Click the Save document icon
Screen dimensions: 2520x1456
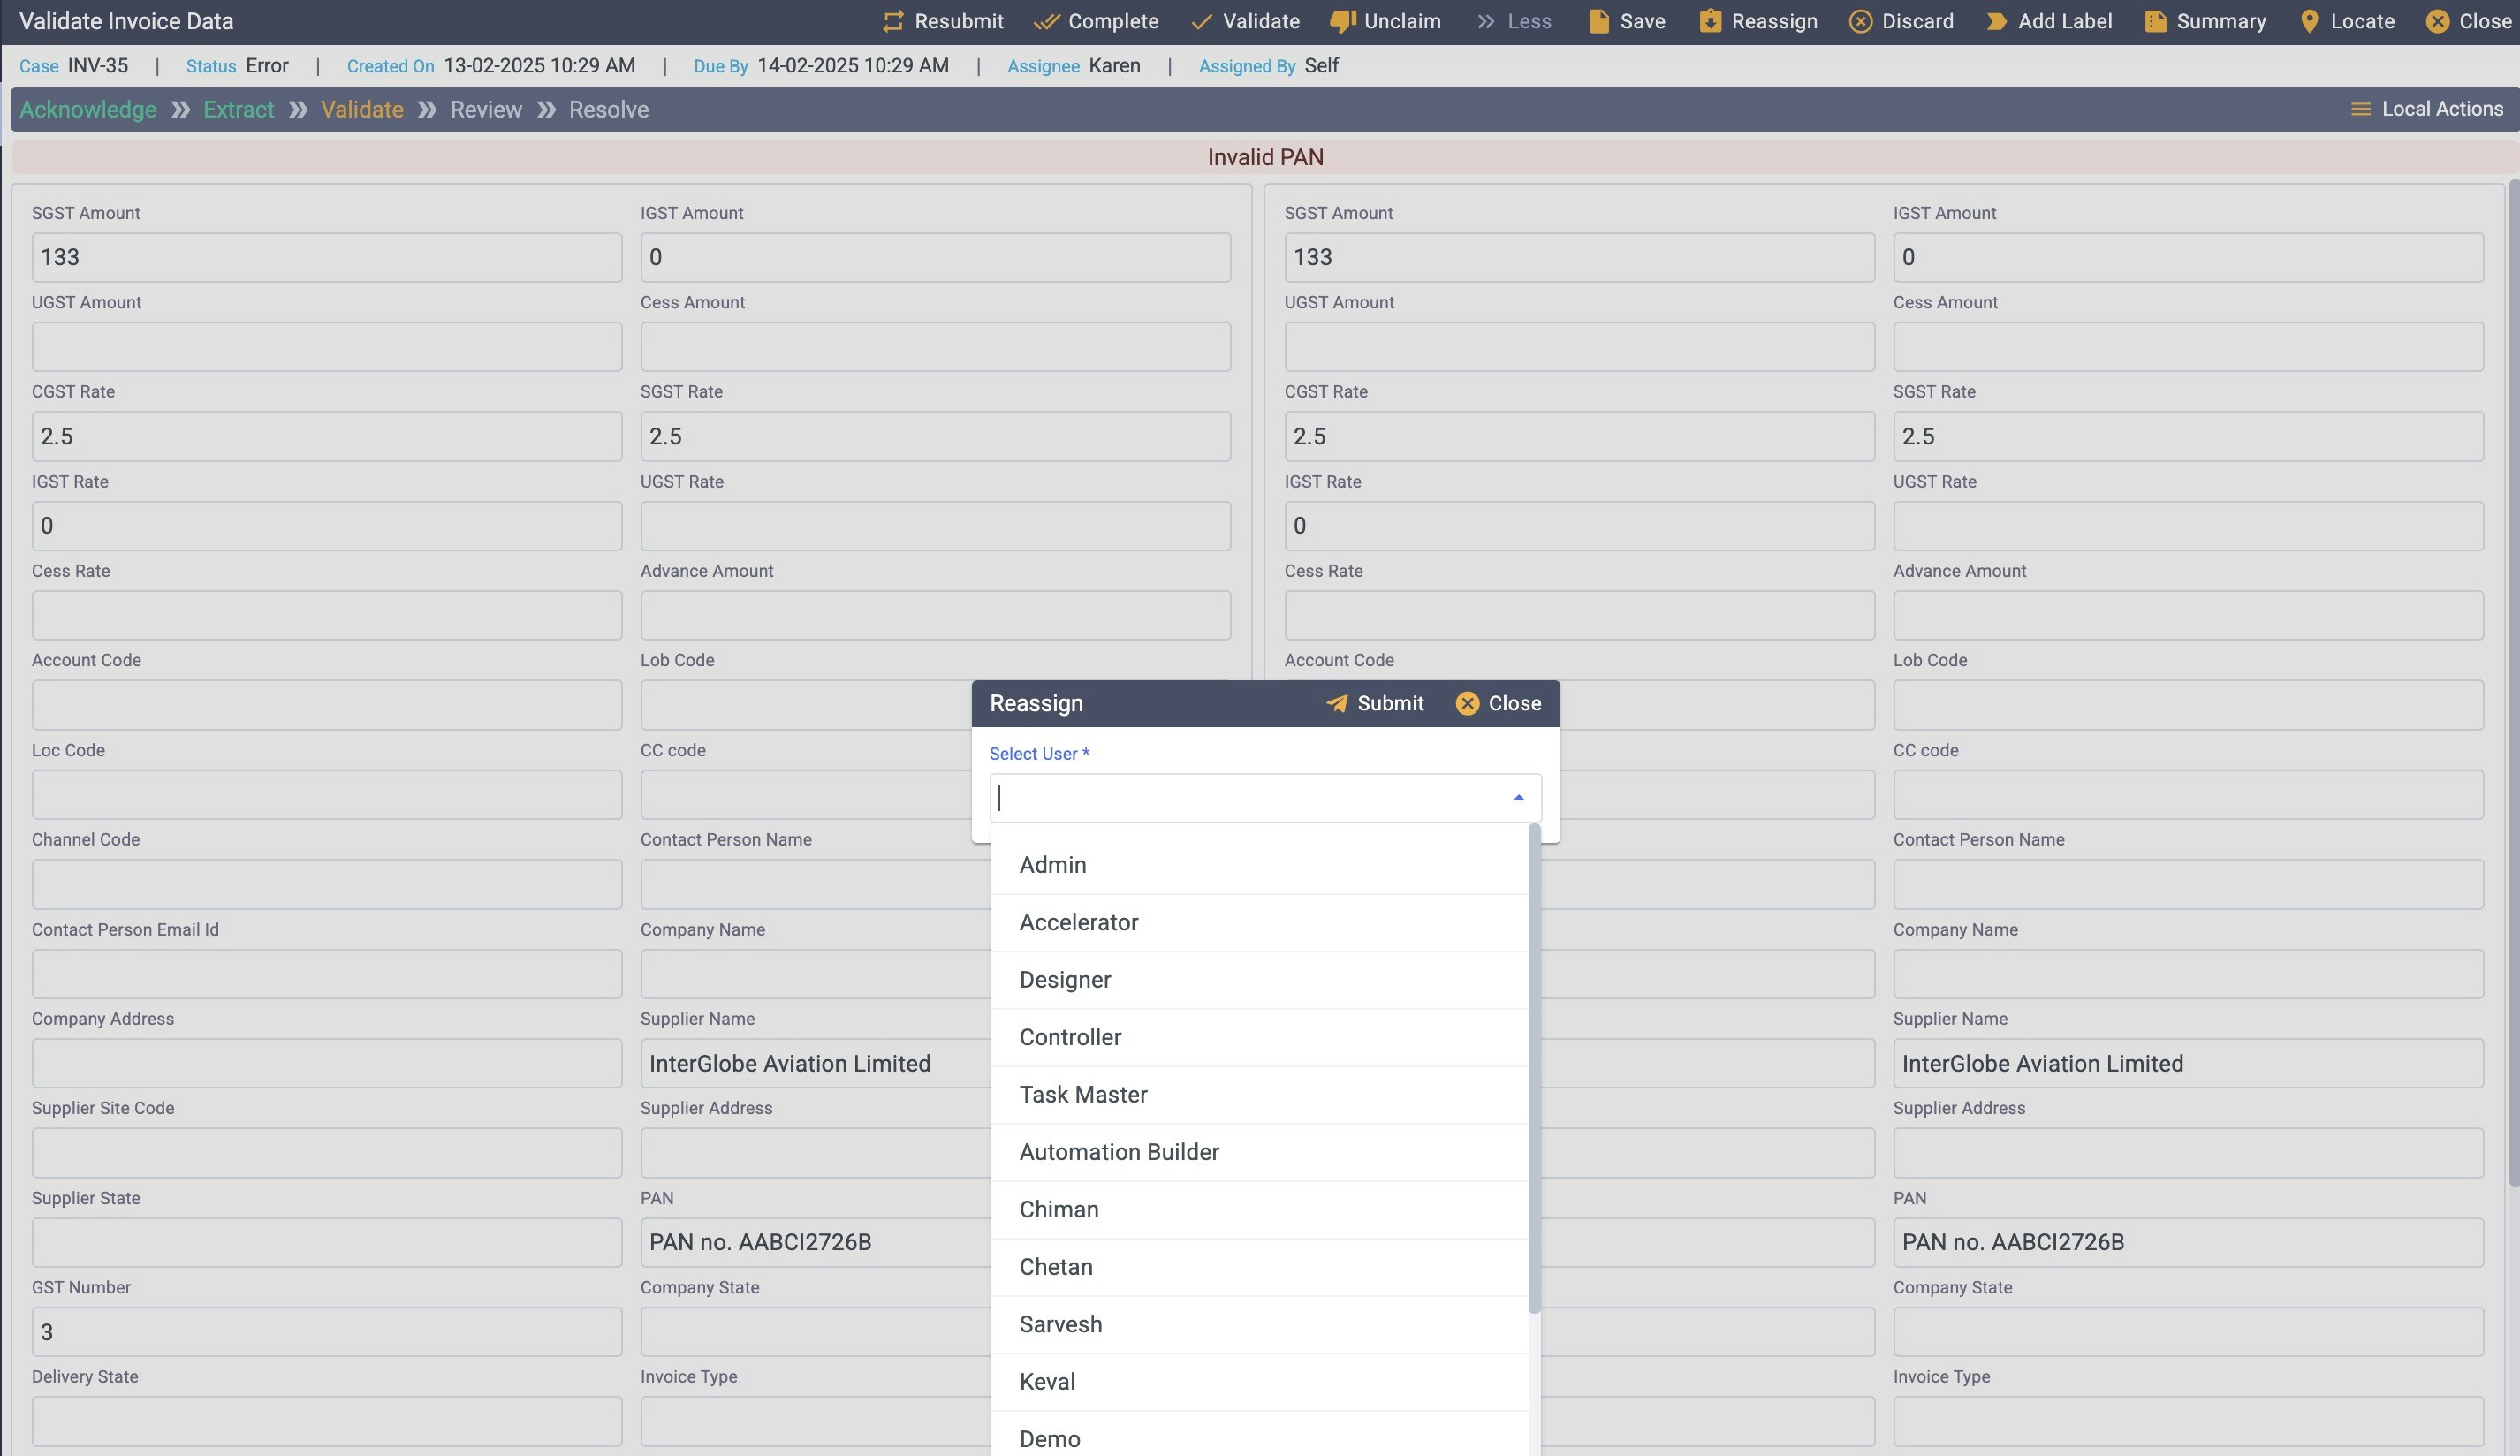coord(1598,21)
